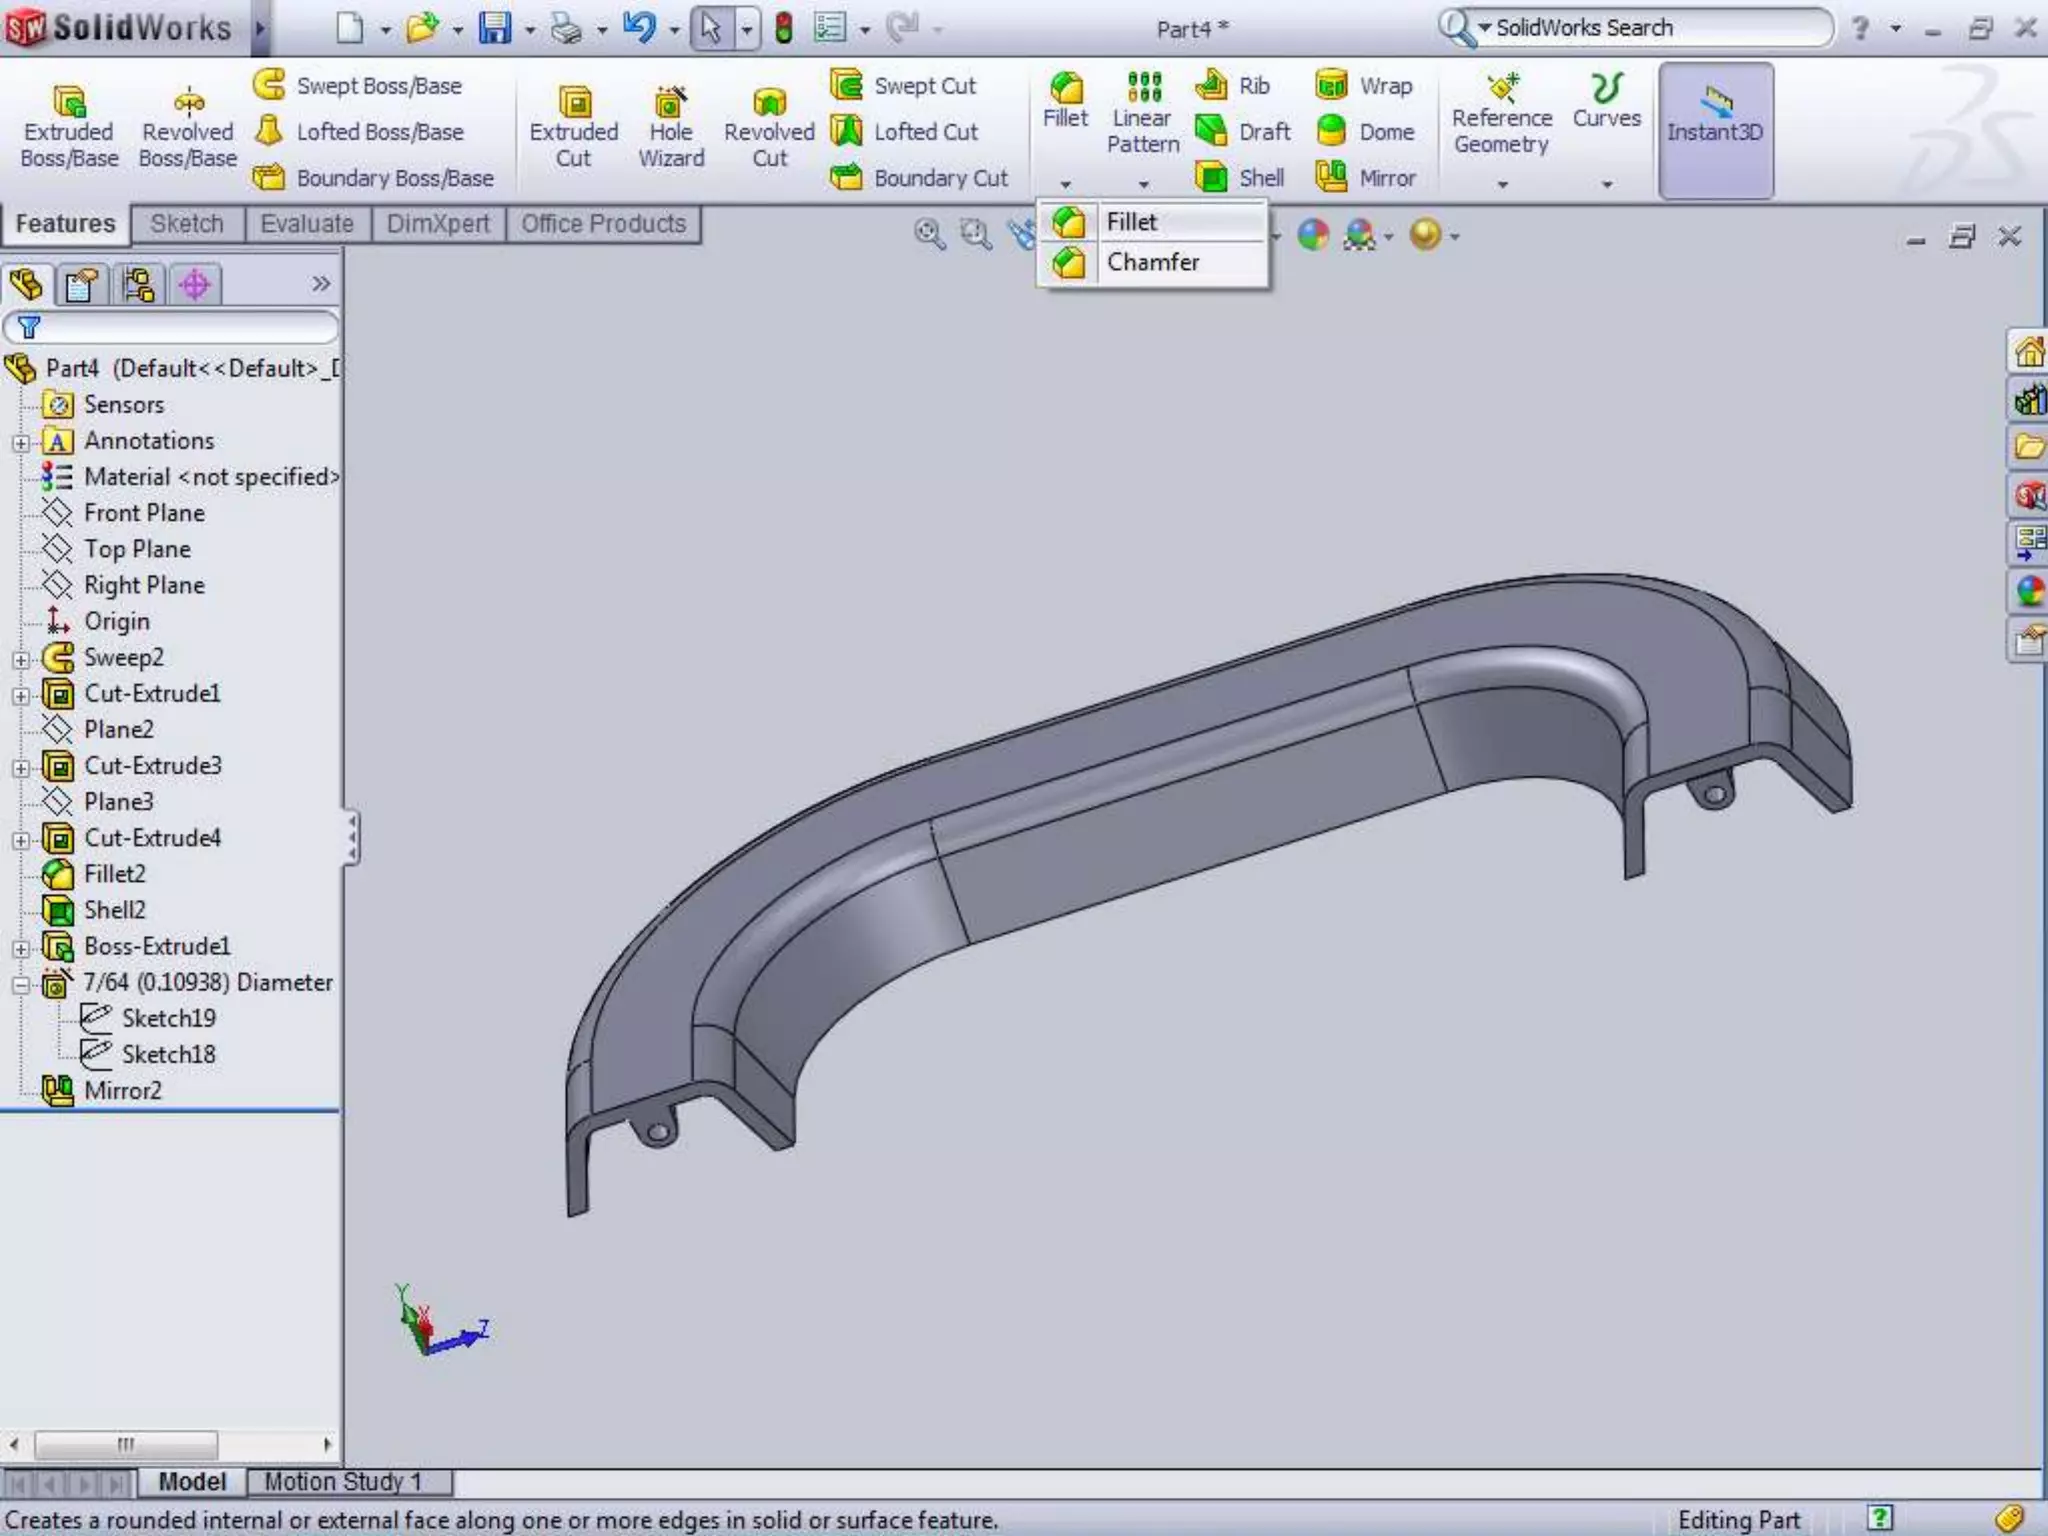2048x1536 pixels.
Task: Select Fillet2 in the feature tree
Action: 114,874
